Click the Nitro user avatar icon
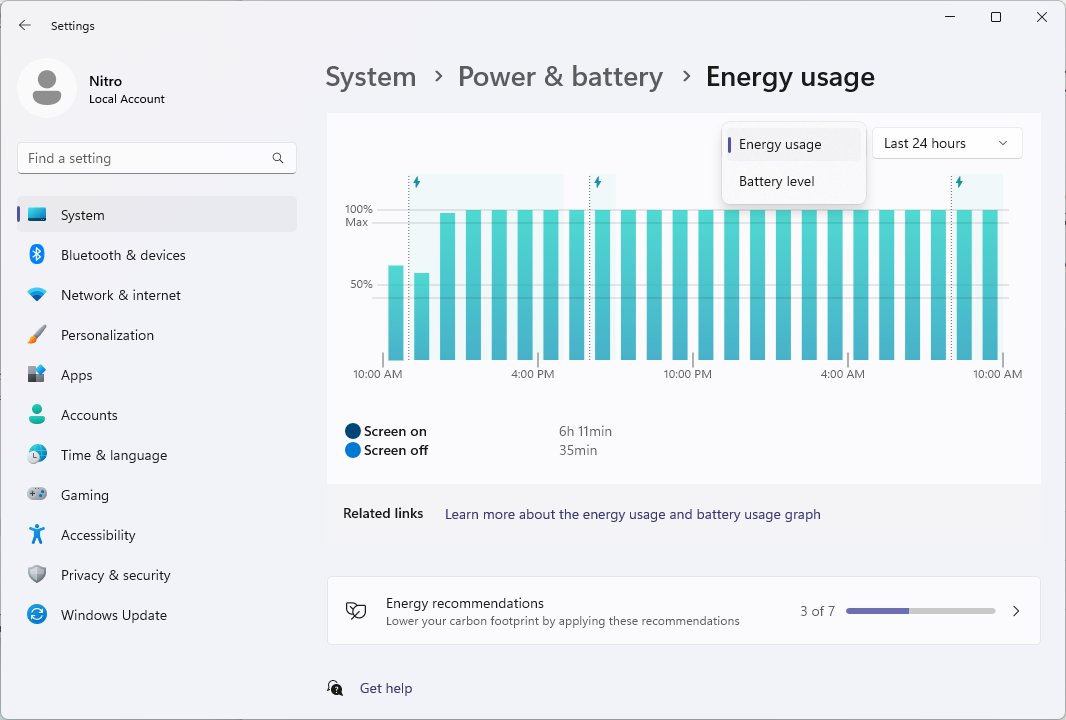 pos(47,88)
